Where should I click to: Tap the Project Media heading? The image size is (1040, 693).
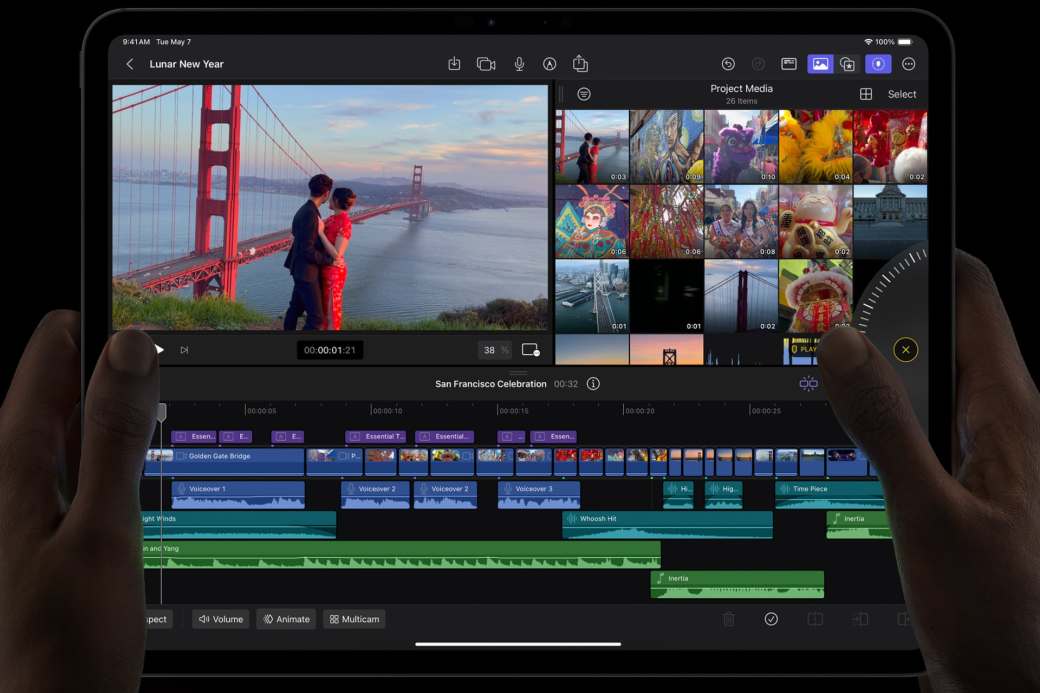(742, 88)
